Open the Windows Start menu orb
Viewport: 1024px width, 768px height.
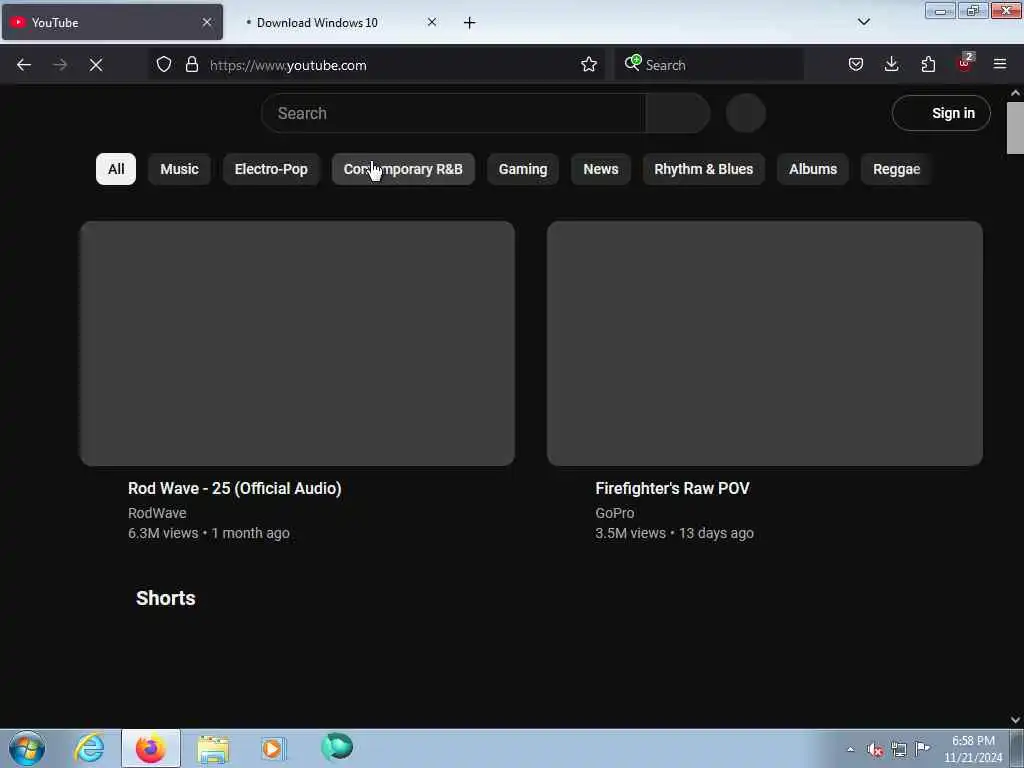click(27, 748)
